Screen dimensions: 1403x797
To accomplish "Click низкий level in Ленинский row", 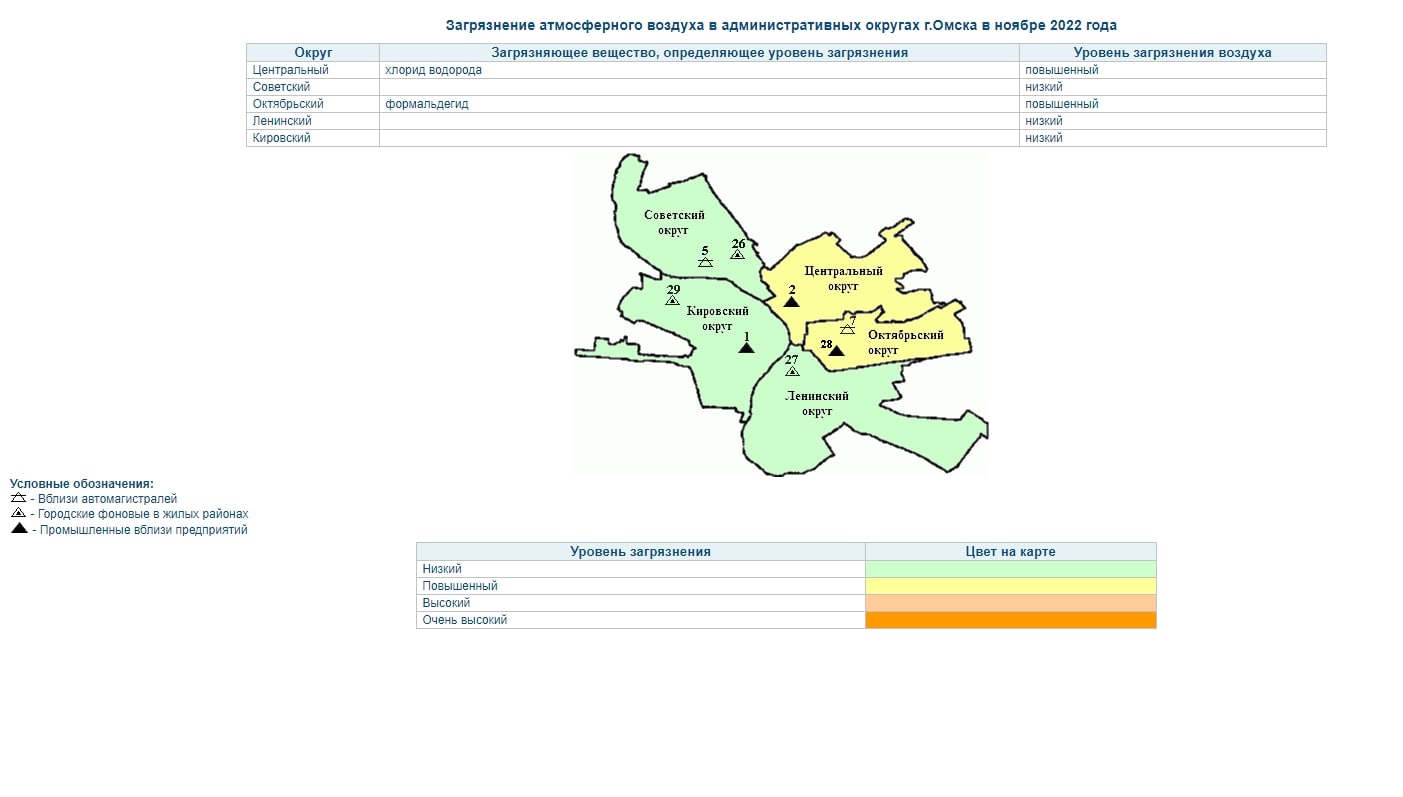I will click(1173, 121).
